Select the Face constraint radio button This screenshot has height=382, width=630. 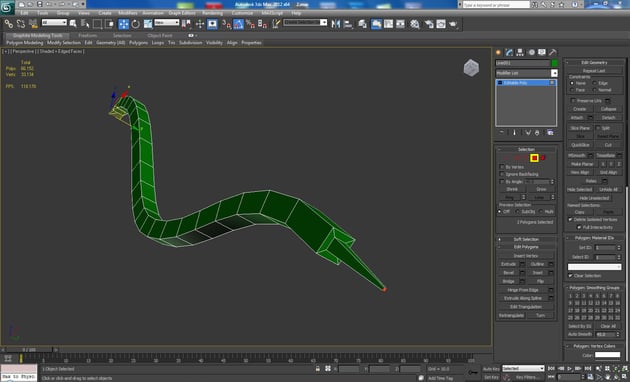572,90
